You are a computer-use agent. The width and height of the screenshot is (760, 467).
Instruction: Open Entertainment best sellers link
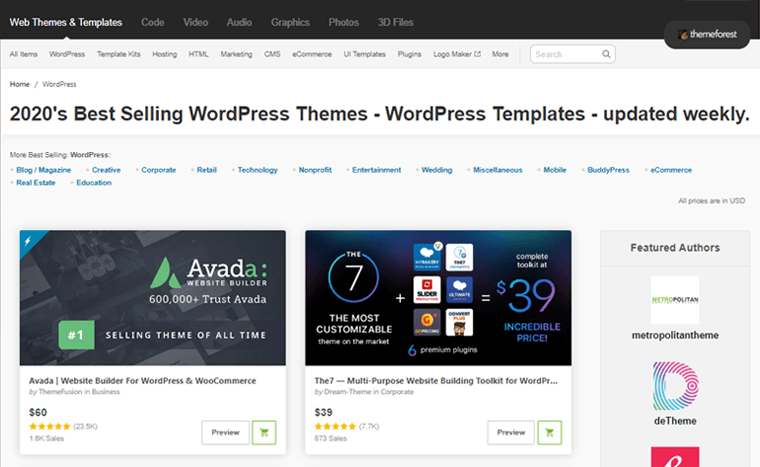377,170
